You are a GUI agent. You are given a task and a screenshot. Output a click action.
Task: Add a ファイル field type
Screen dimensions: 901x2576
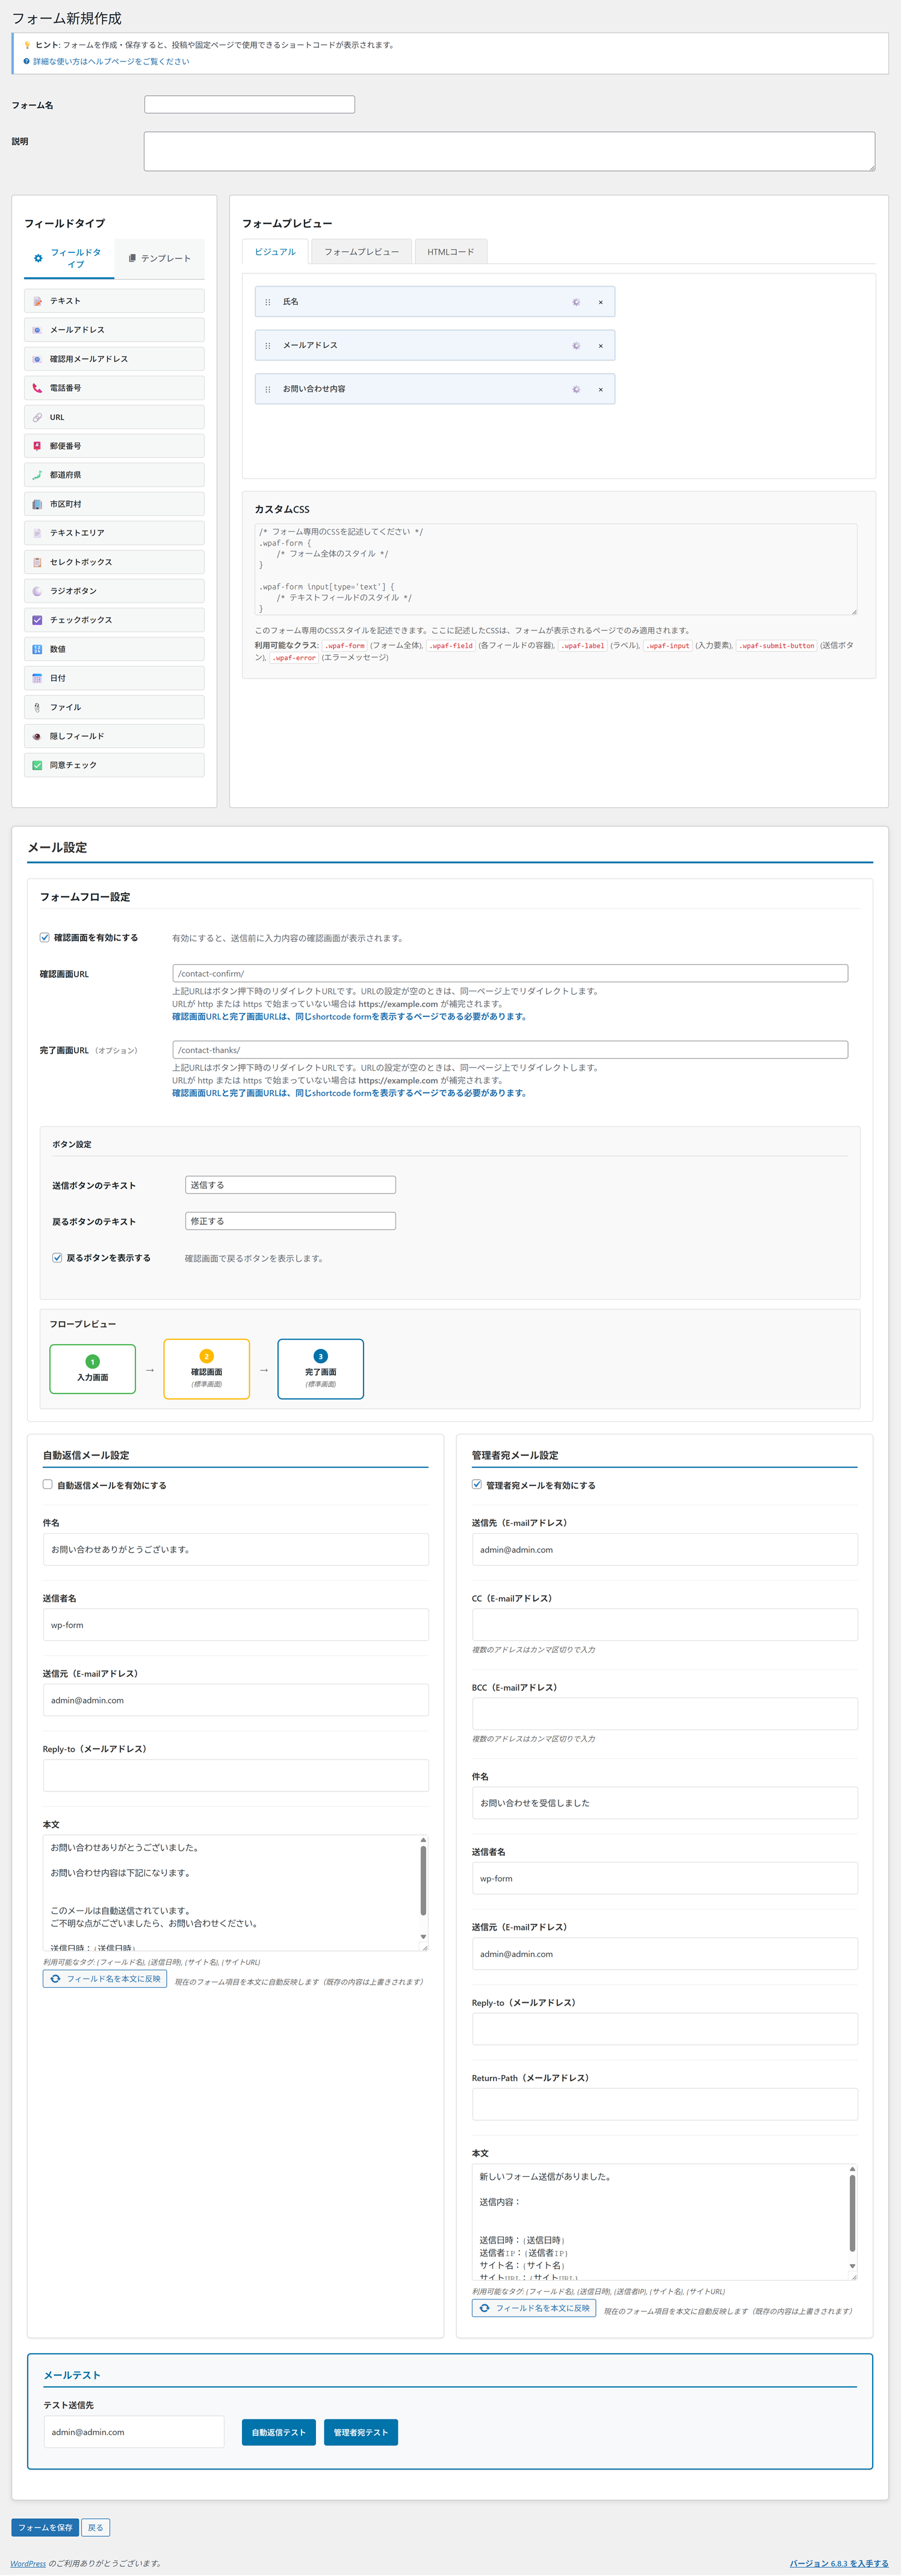(114, 707)
